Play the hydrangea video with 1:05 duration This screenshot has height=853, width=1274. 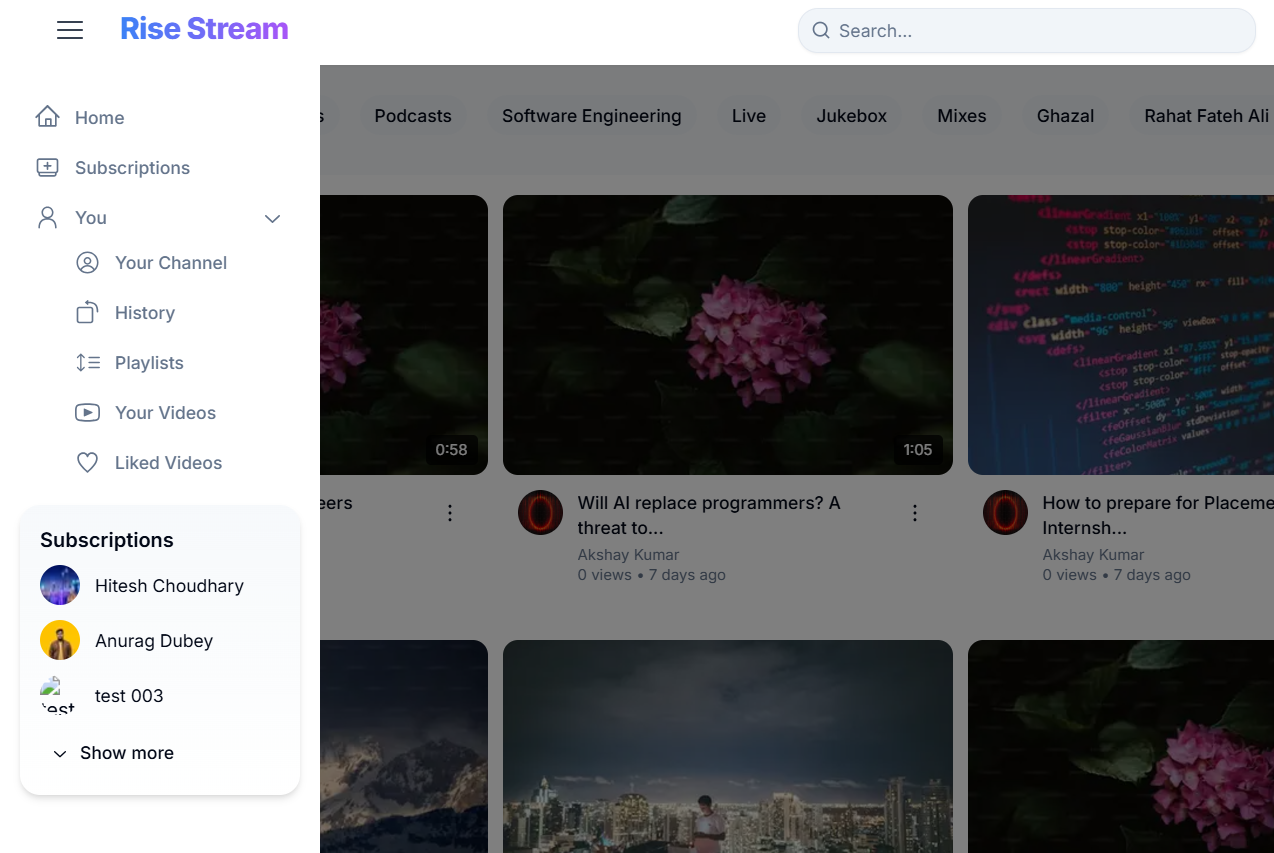728,334
